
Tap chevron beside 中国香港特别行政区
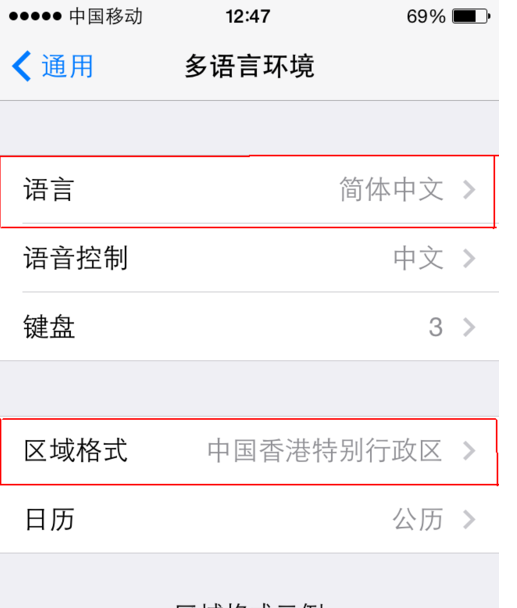pyautogui.click(x=469, y=451)
